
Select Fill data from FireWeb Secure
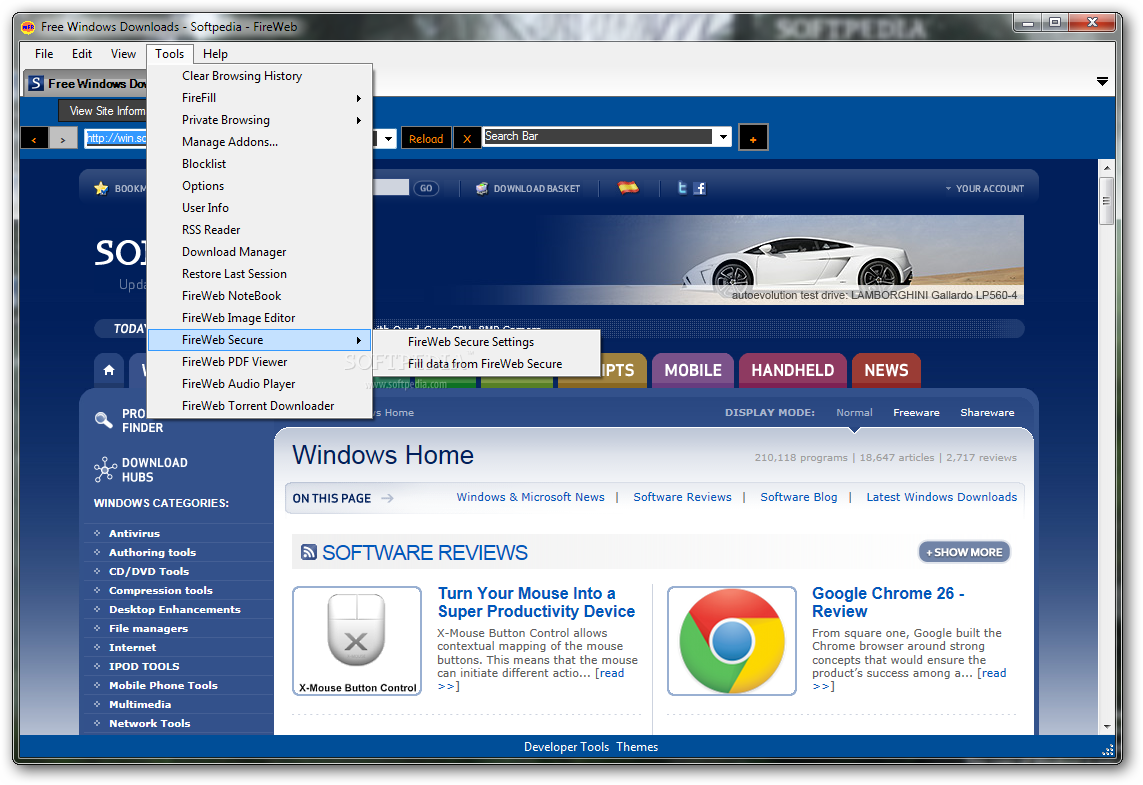[487, 364]
